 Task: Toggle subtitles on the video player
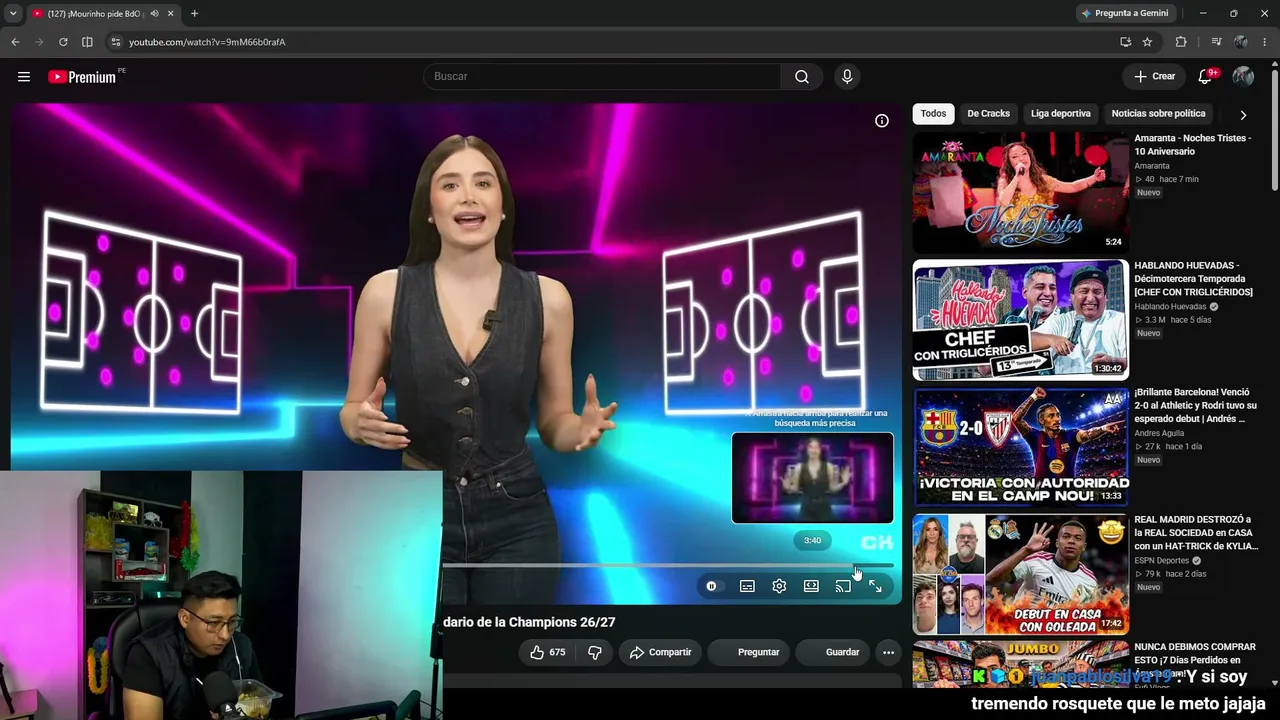click(747, 586)
